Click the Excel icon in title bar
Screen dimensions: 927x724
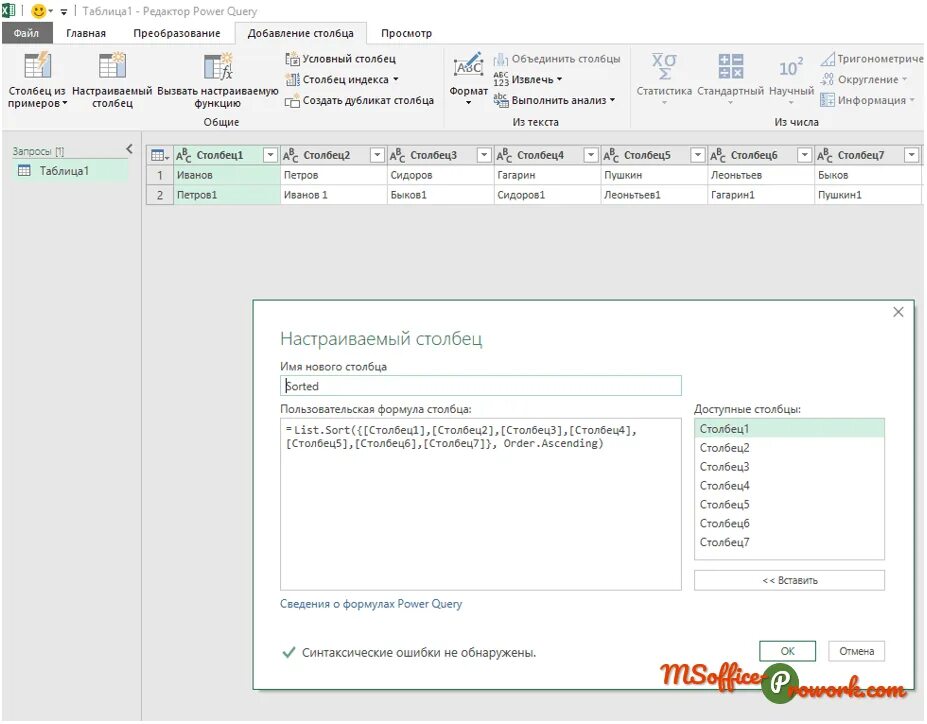click(x=8, y=10)
